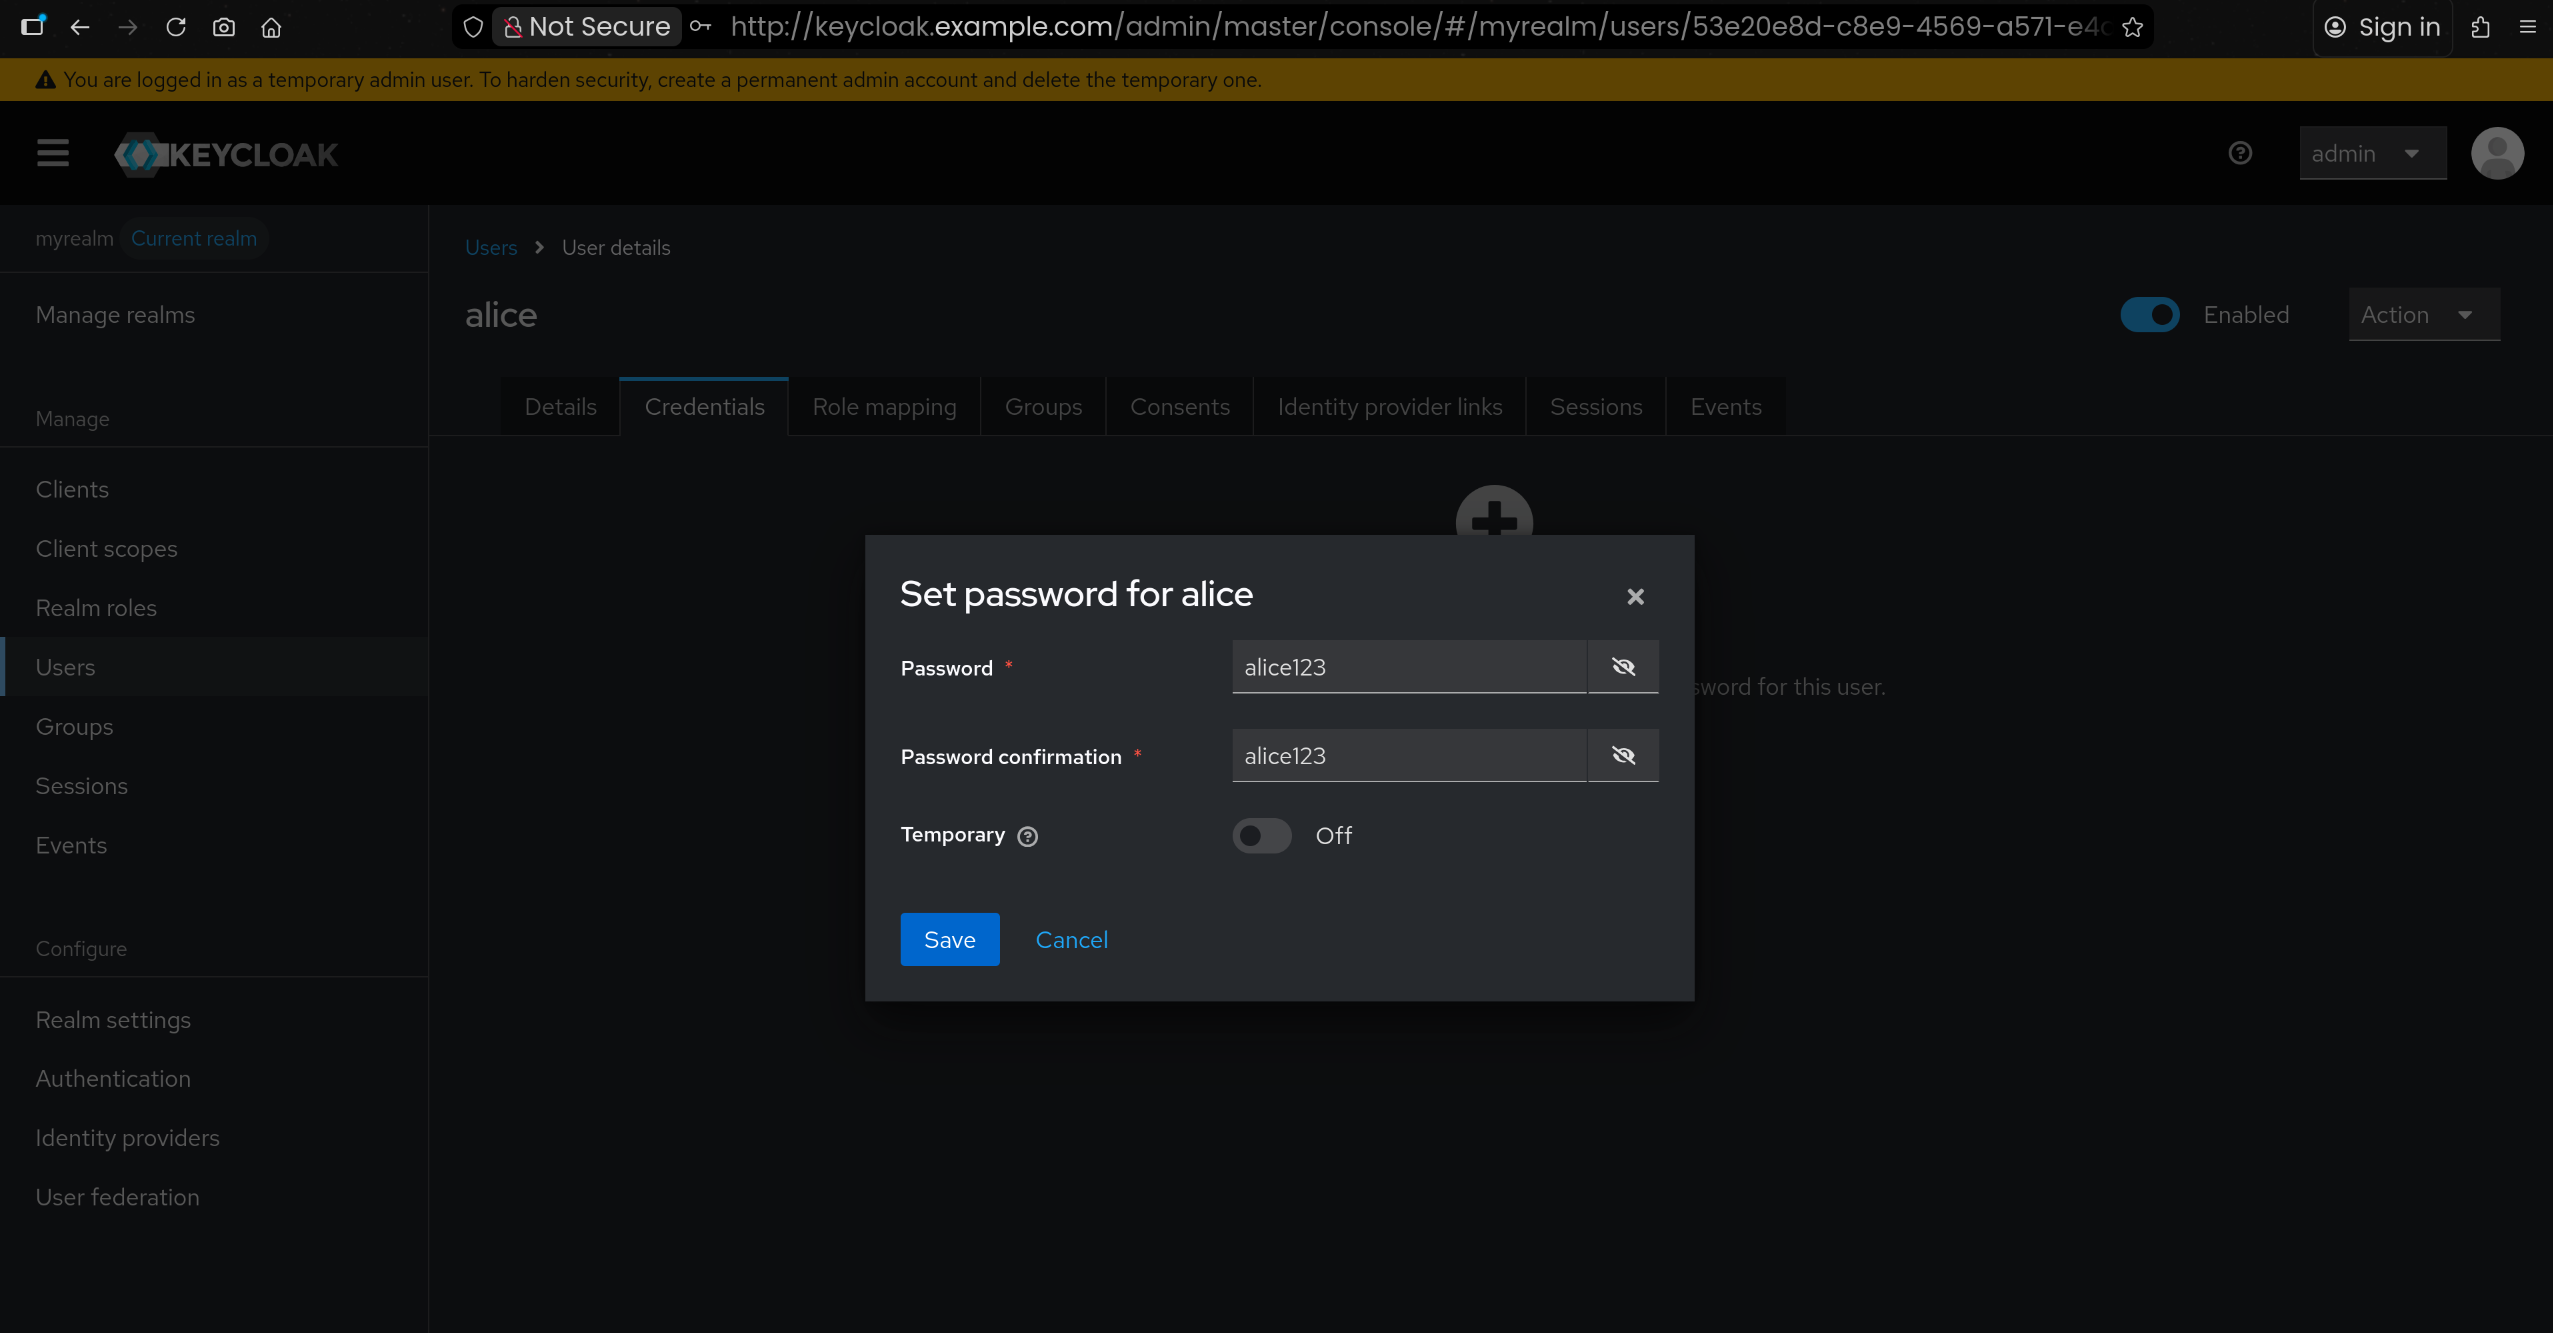Open the hamburger navigation menu
Image resolution: width=2553 pixels, height=1333 pixels.
pyautogui.click(x=53, y=153)
